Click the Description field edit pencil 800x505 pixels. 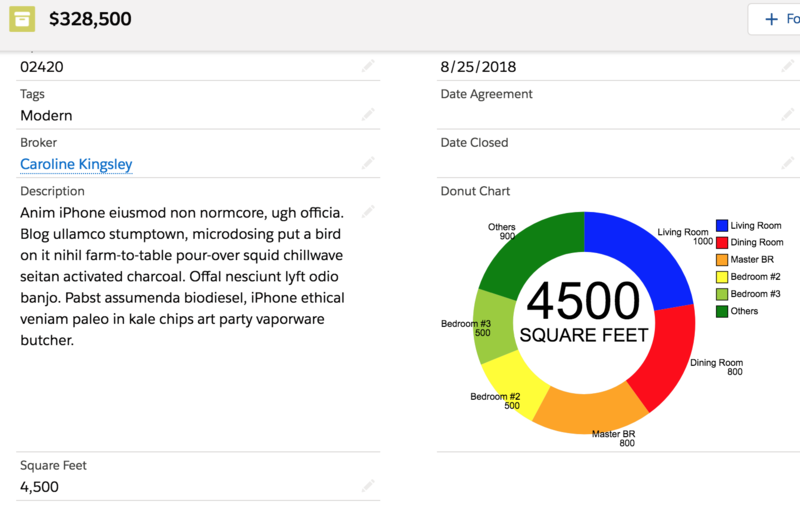368,212
